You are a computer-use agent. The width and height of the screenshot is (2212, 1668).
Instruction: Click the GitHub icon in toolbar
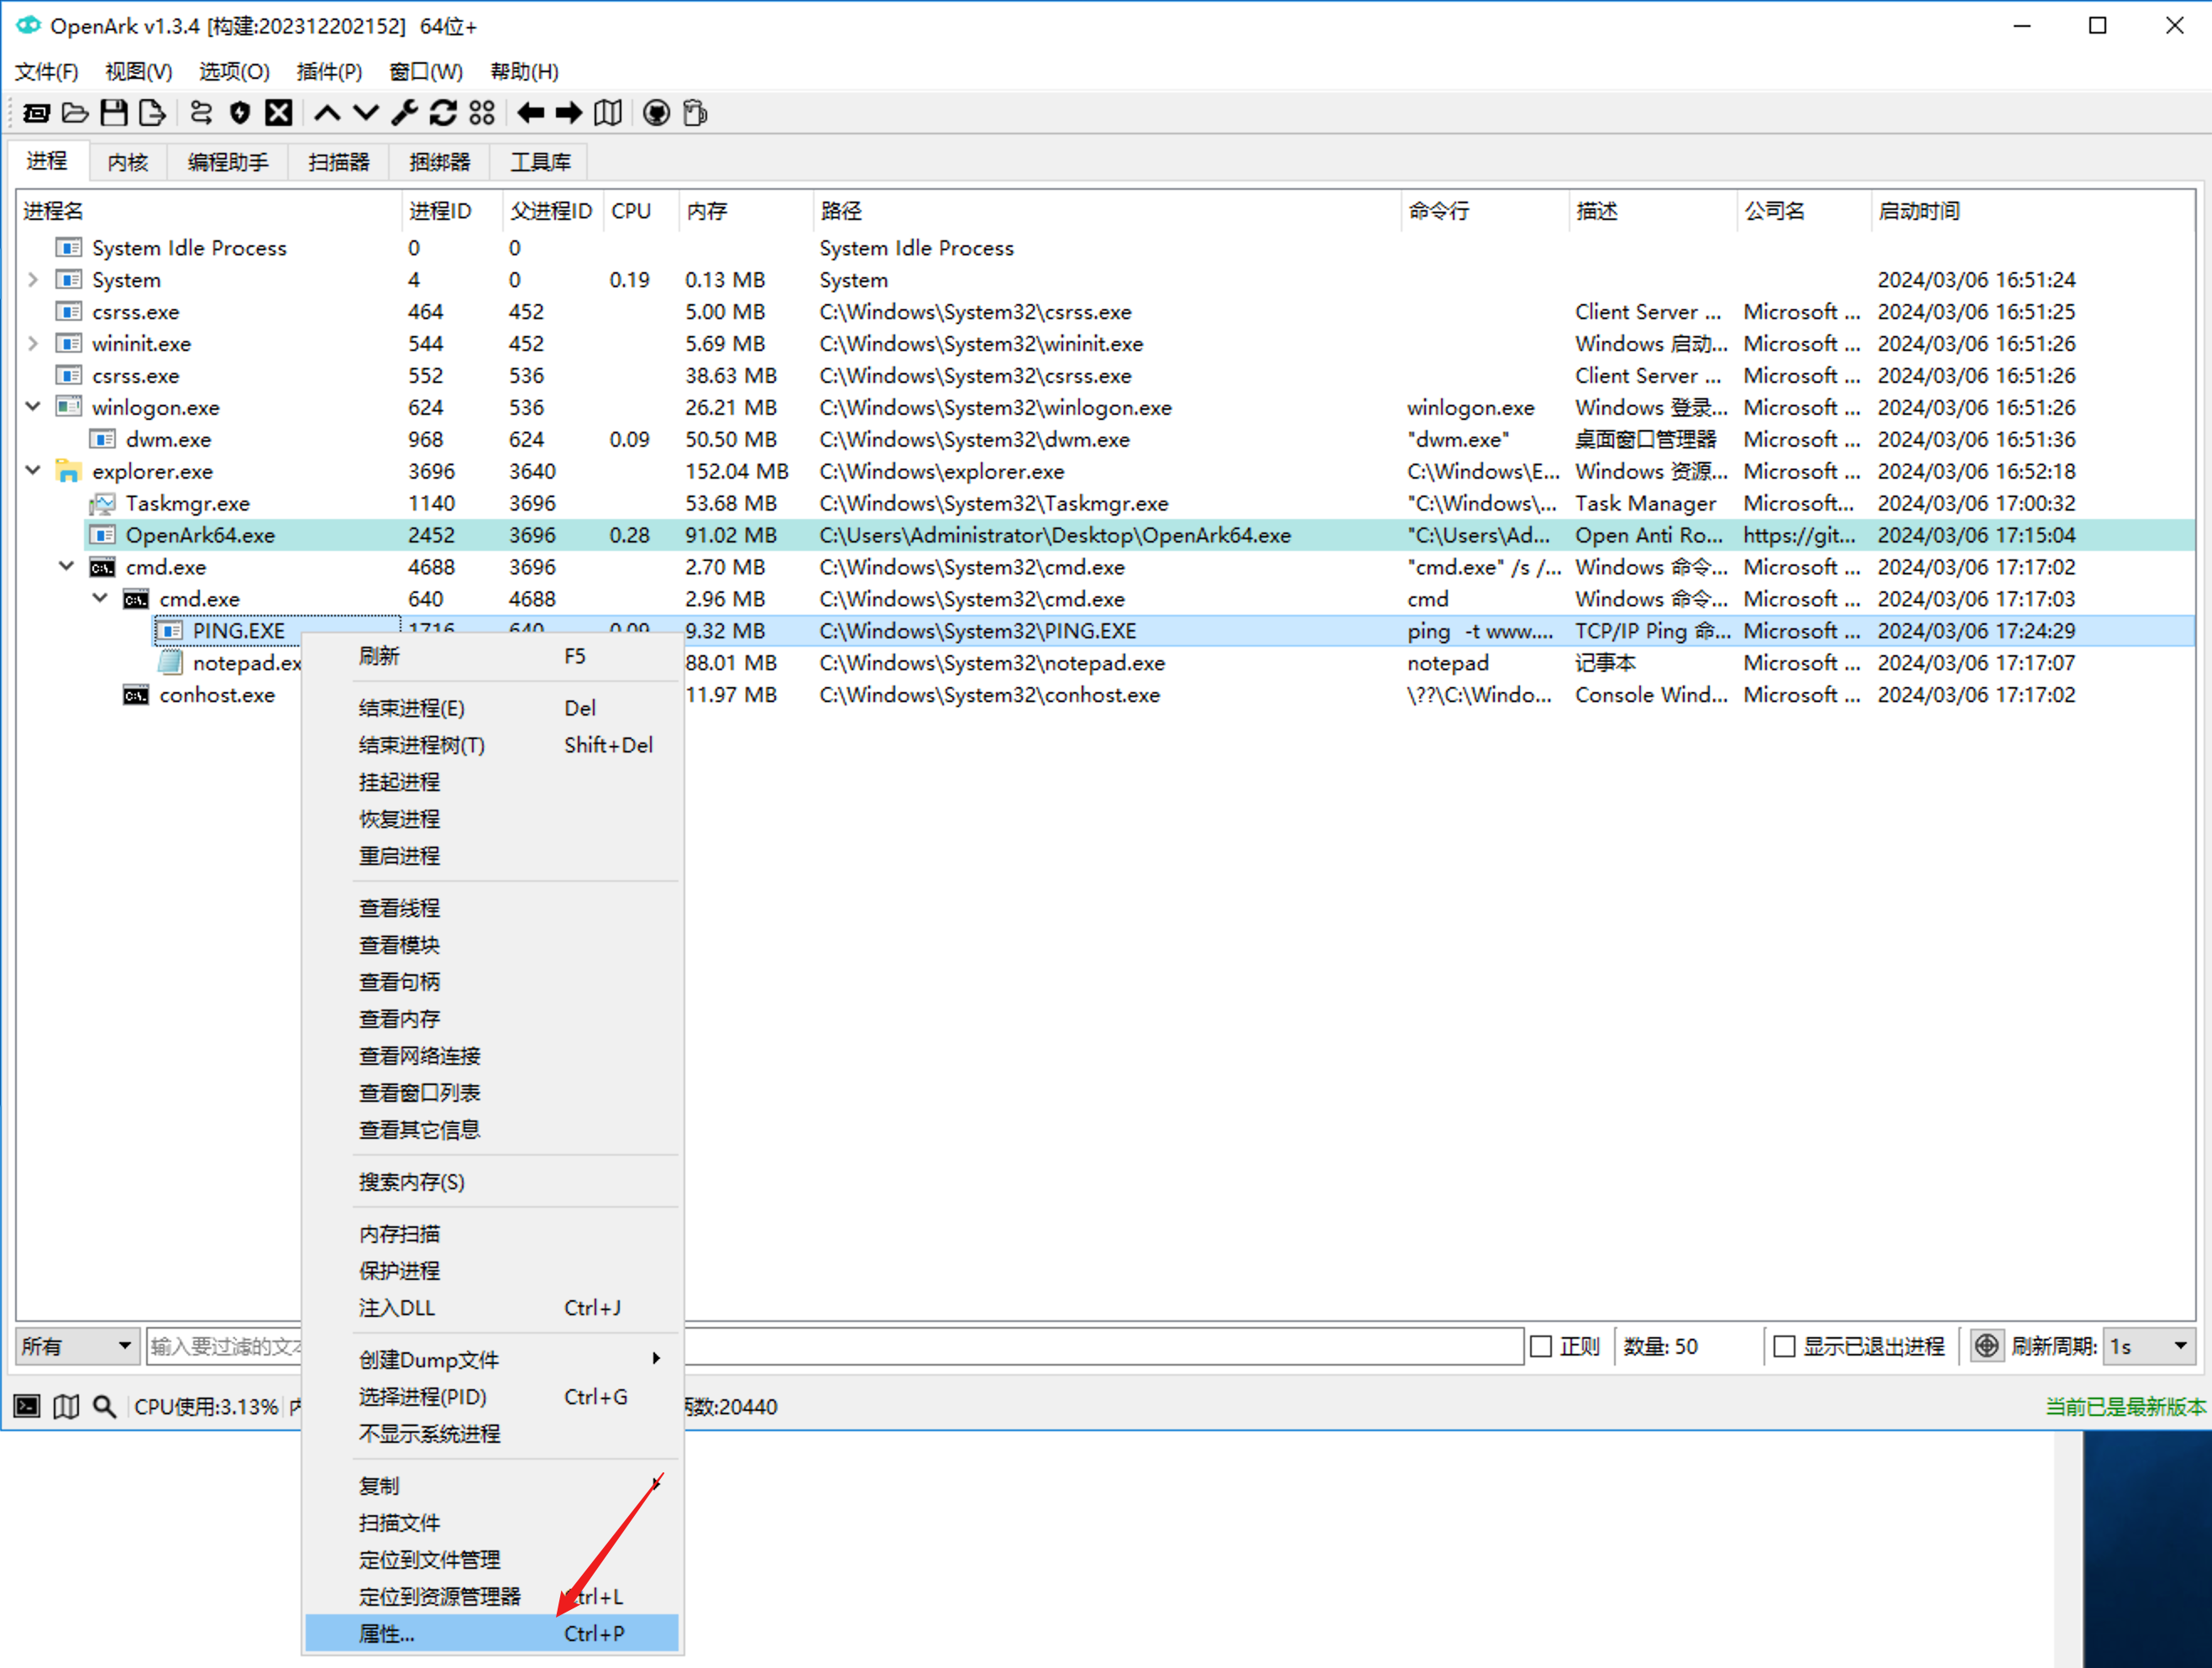tap(656, 113)
